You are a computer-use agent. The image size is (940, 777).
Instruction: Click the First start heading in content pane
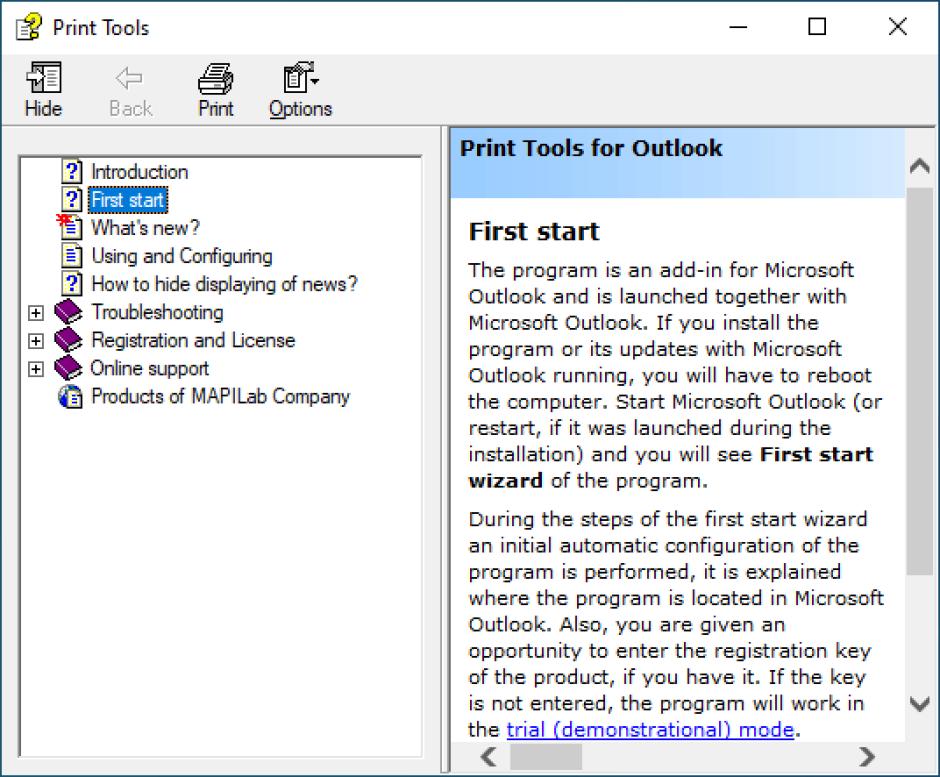point(534,231)
